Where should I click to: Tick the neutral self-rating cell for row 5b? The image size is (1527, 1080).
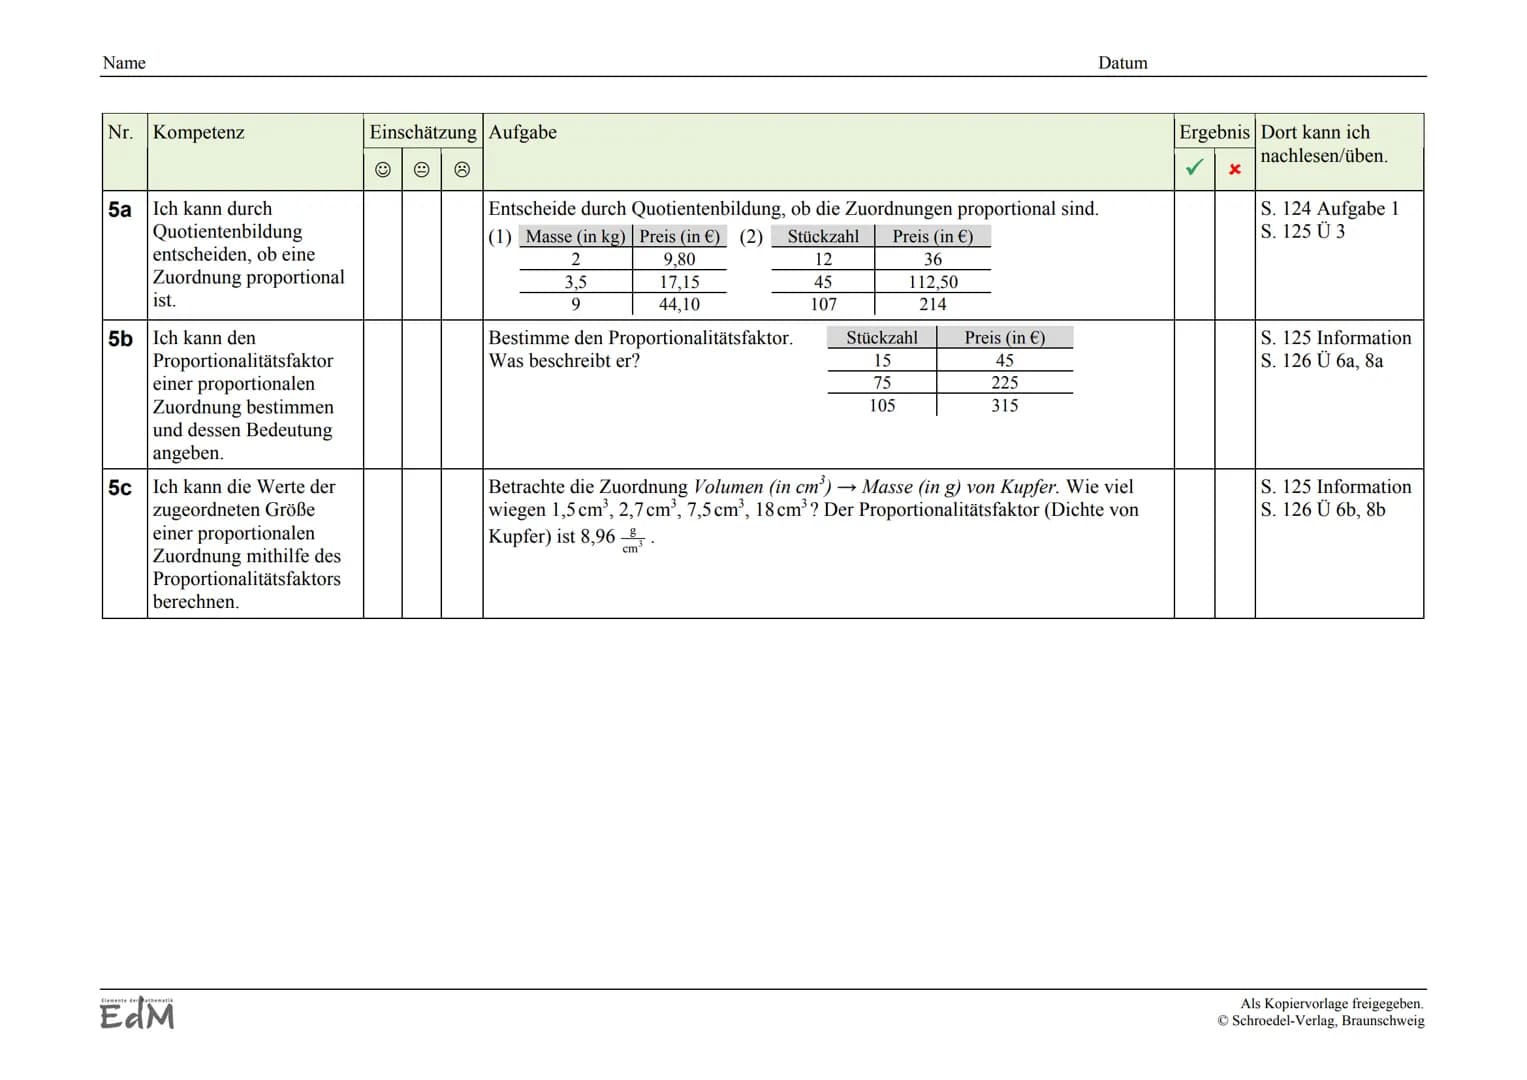[x=422, y=394]
